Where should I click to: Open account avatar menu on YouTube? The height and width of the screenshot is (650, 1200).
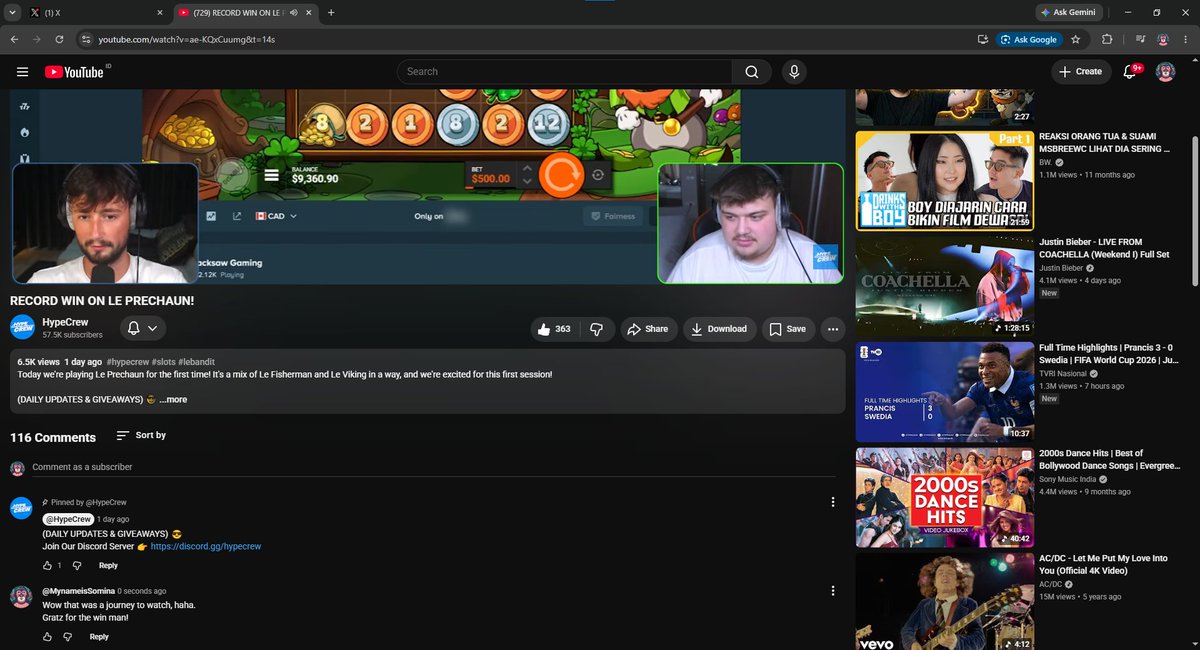pos(1165,72)
